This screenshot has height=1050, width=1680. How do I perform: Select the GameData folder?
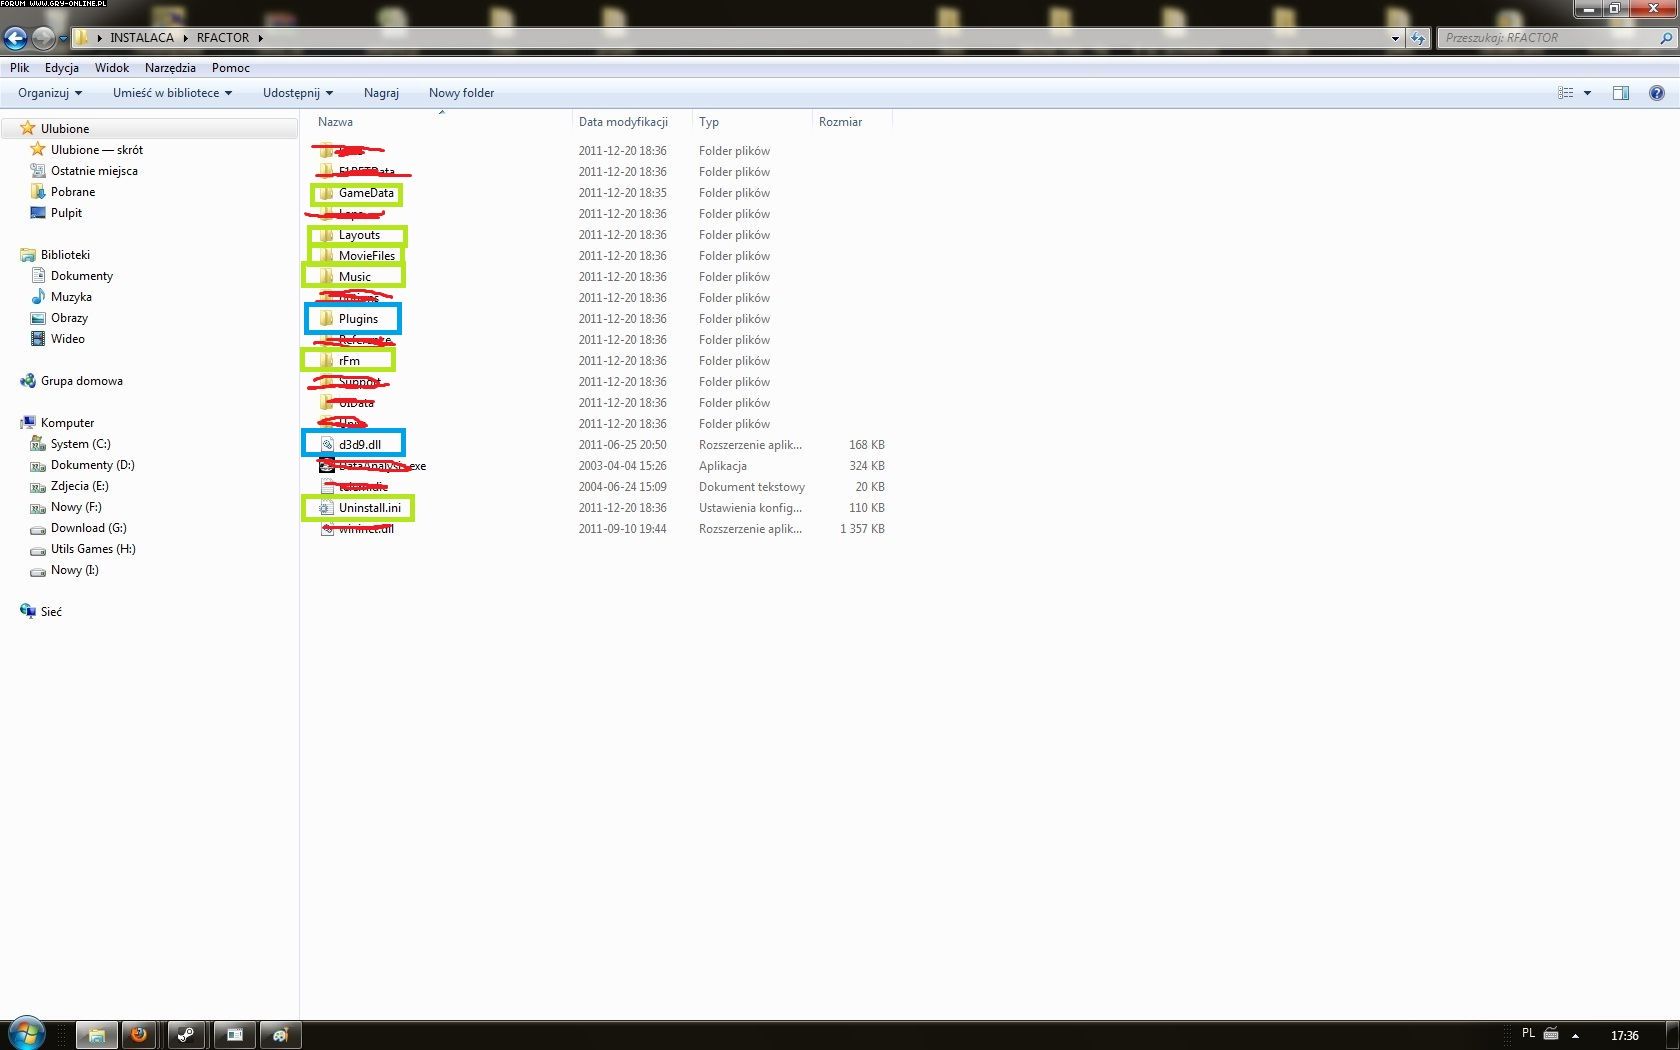pos(366,193)
